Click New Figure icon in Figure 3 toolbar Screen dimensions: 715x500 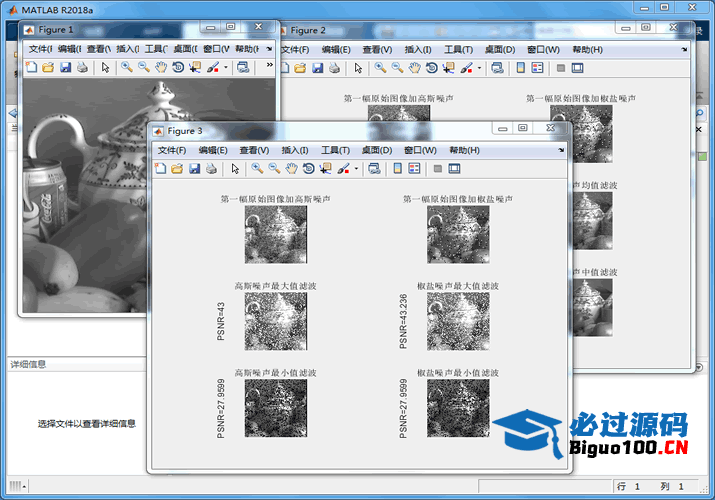[160, 169]
